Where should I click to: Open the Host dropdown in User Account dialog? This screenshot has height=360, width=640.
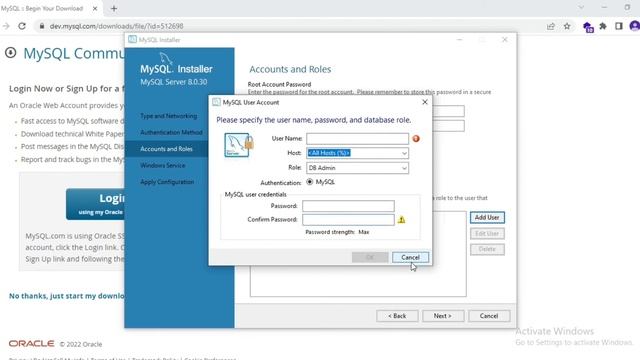click(404, 153)
